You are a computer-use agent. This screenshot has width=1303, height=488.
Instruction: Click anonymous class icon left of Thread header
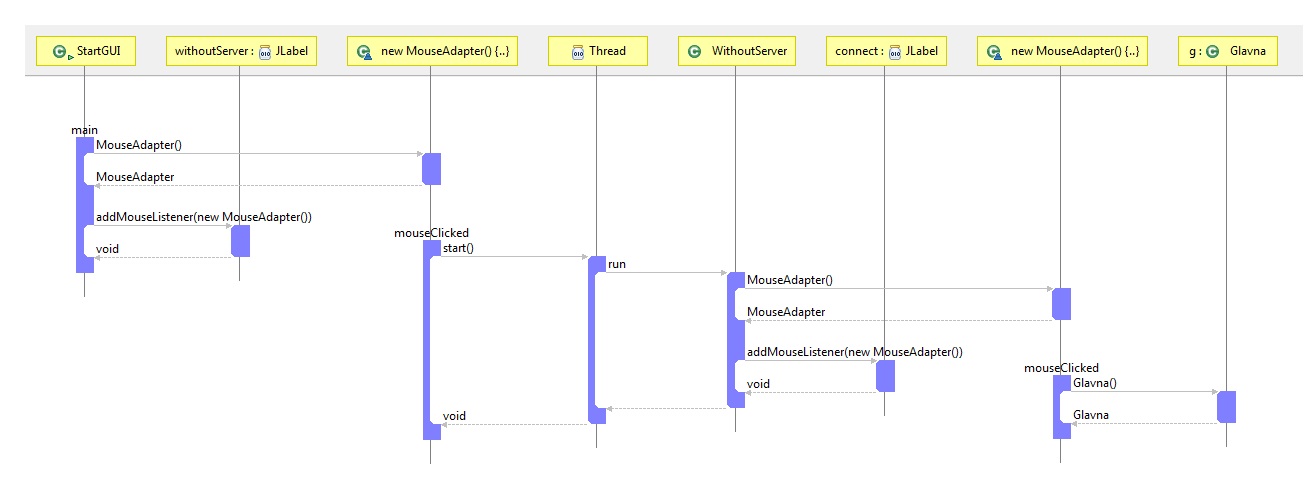pyautogui.click(x=365, y=52)
